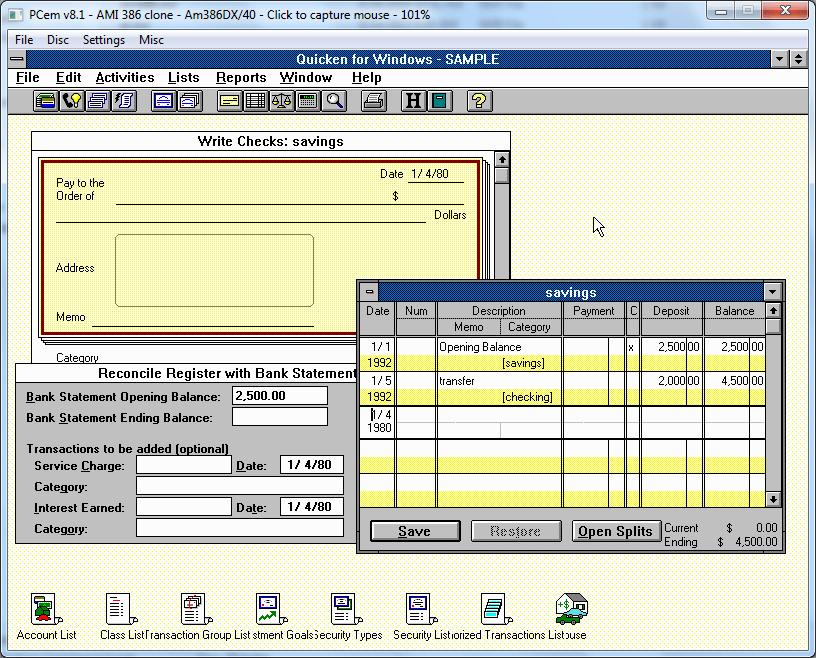Click Bank Statement Ending Balance field
The image size is (816, 658).
click(280, 417)
